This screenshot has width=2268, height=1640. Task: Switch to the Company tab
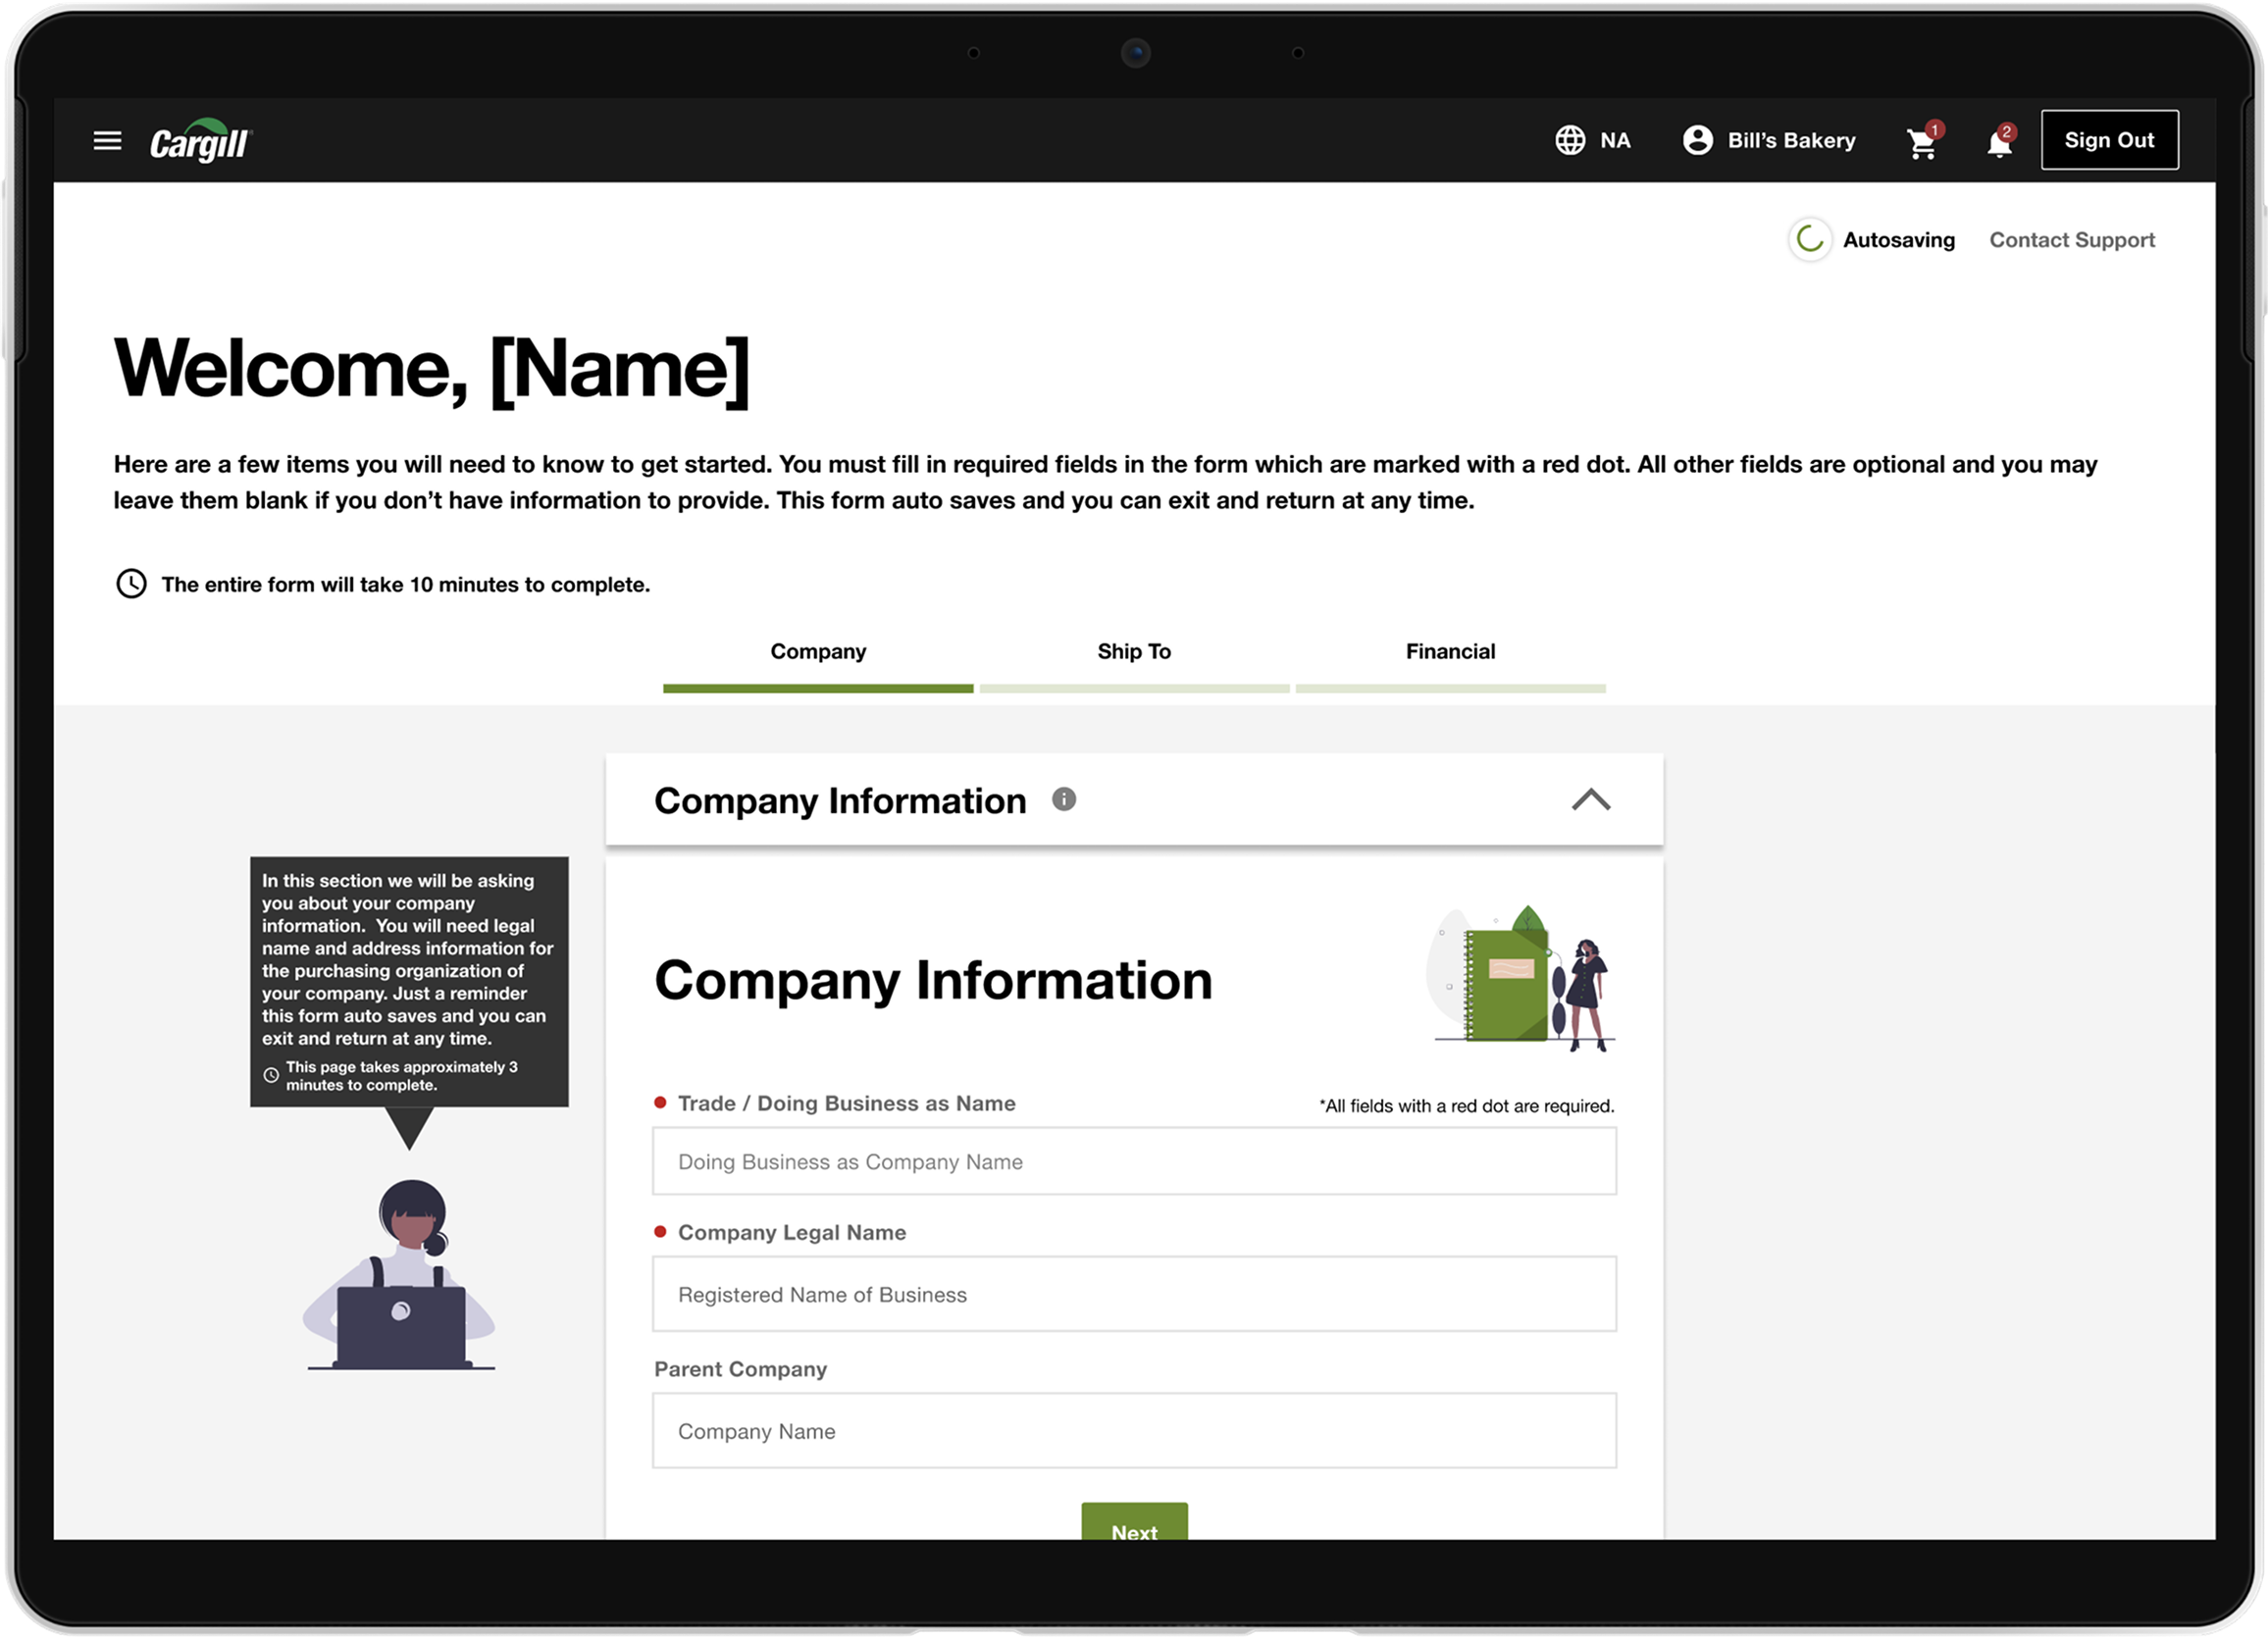click(818, 652)
